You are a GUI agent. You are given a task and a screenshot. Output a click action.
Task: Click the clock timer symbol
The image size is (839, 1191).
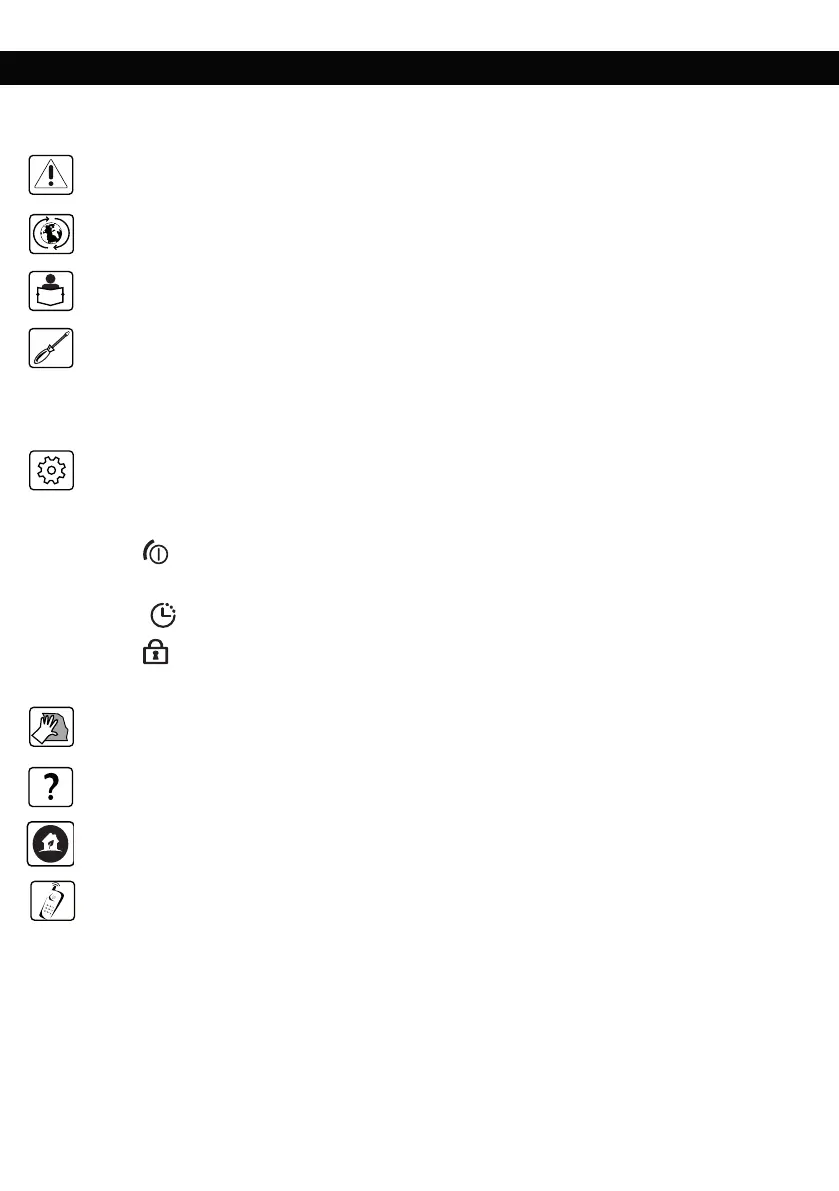(162, 614)
